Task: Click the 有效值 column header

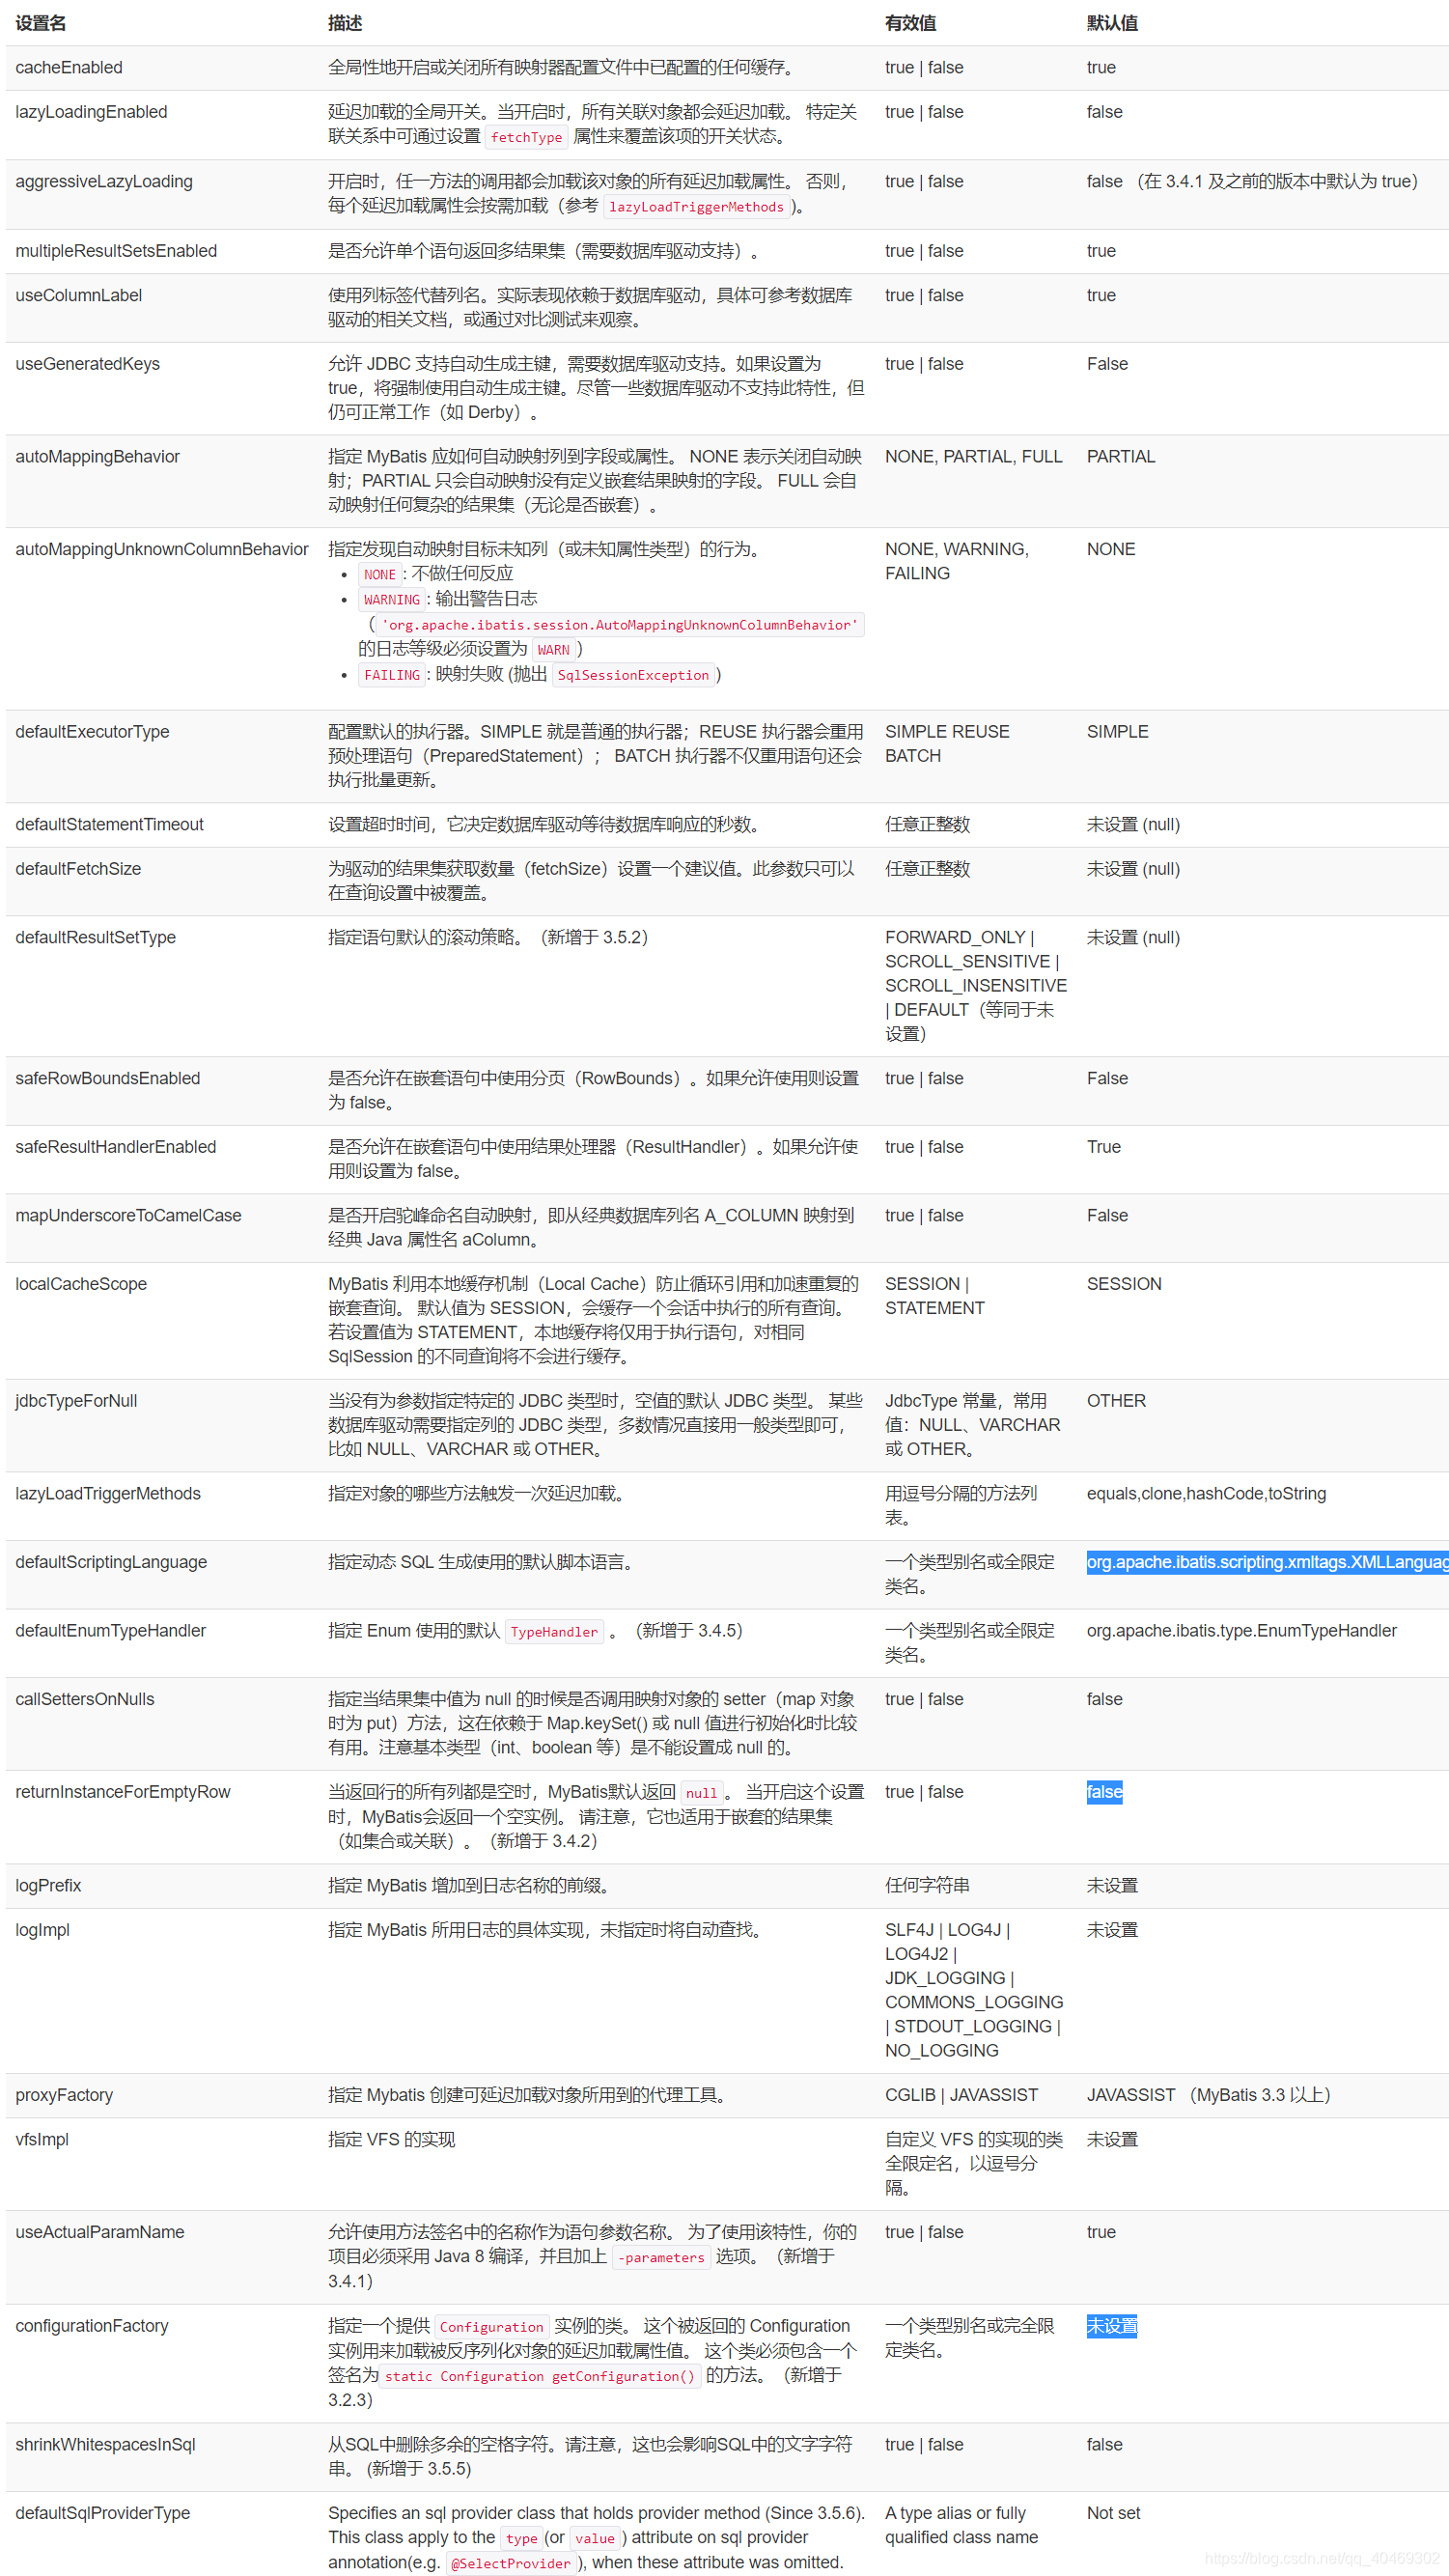Action: coord(911,23)
